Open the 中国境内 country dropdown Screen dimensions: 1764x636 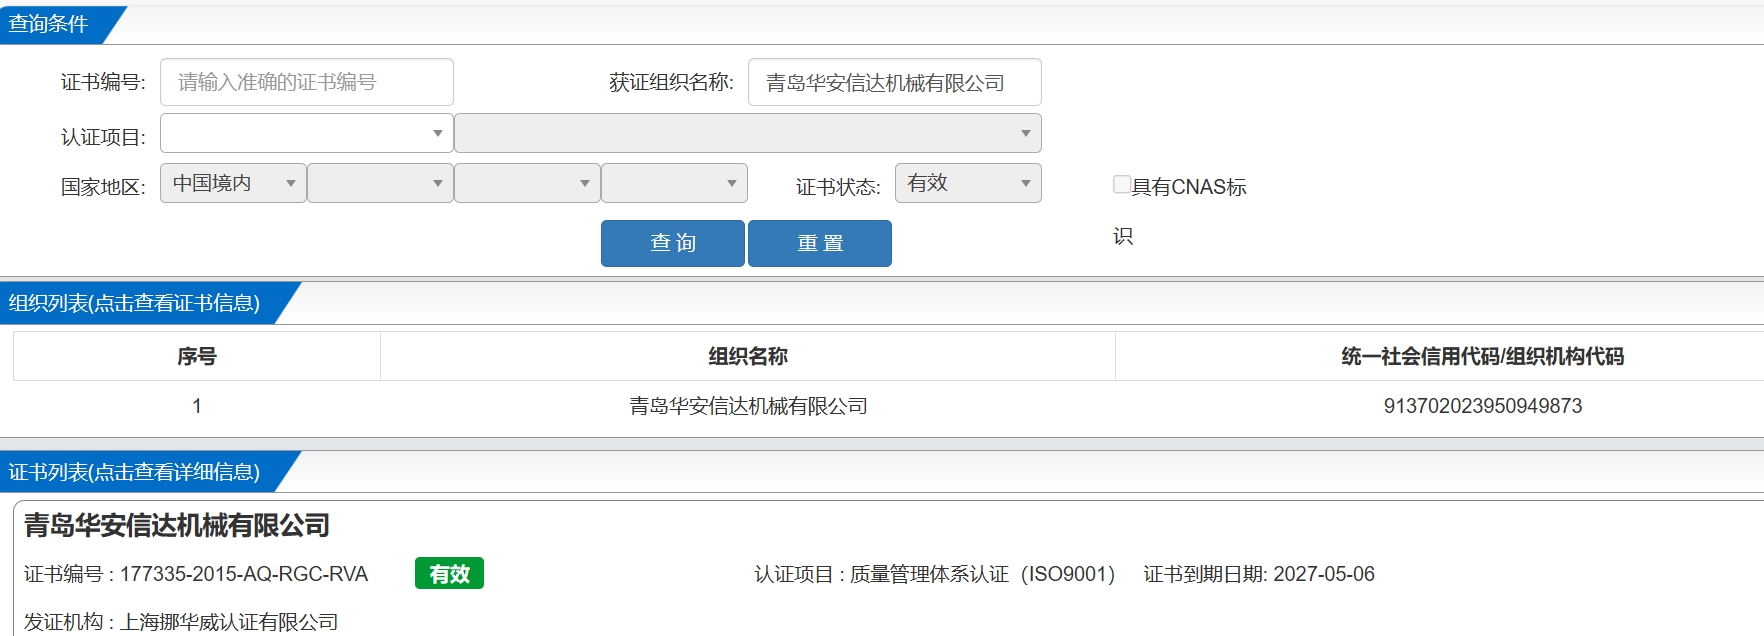233,183
